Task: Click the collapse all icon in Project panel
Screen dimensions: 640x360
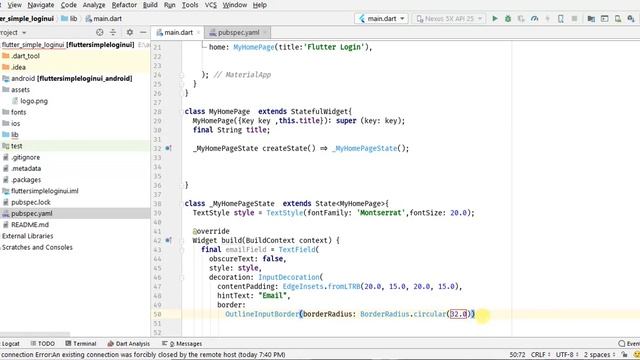Action: 113,32
